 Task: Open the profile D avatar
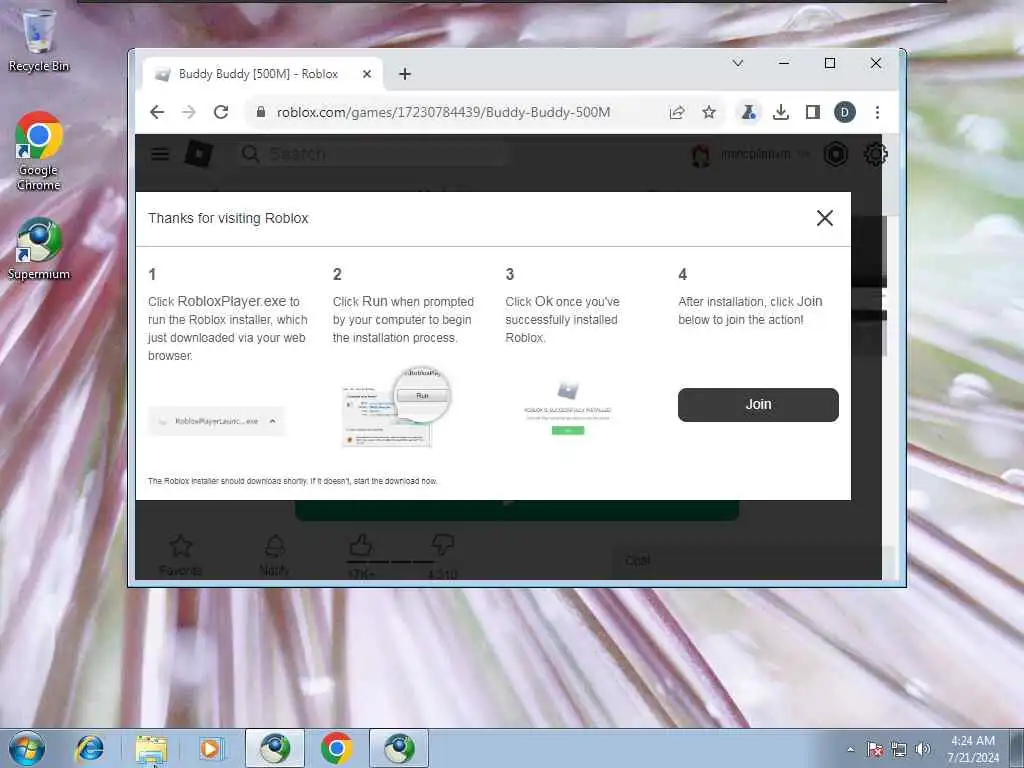coord(844,112)
